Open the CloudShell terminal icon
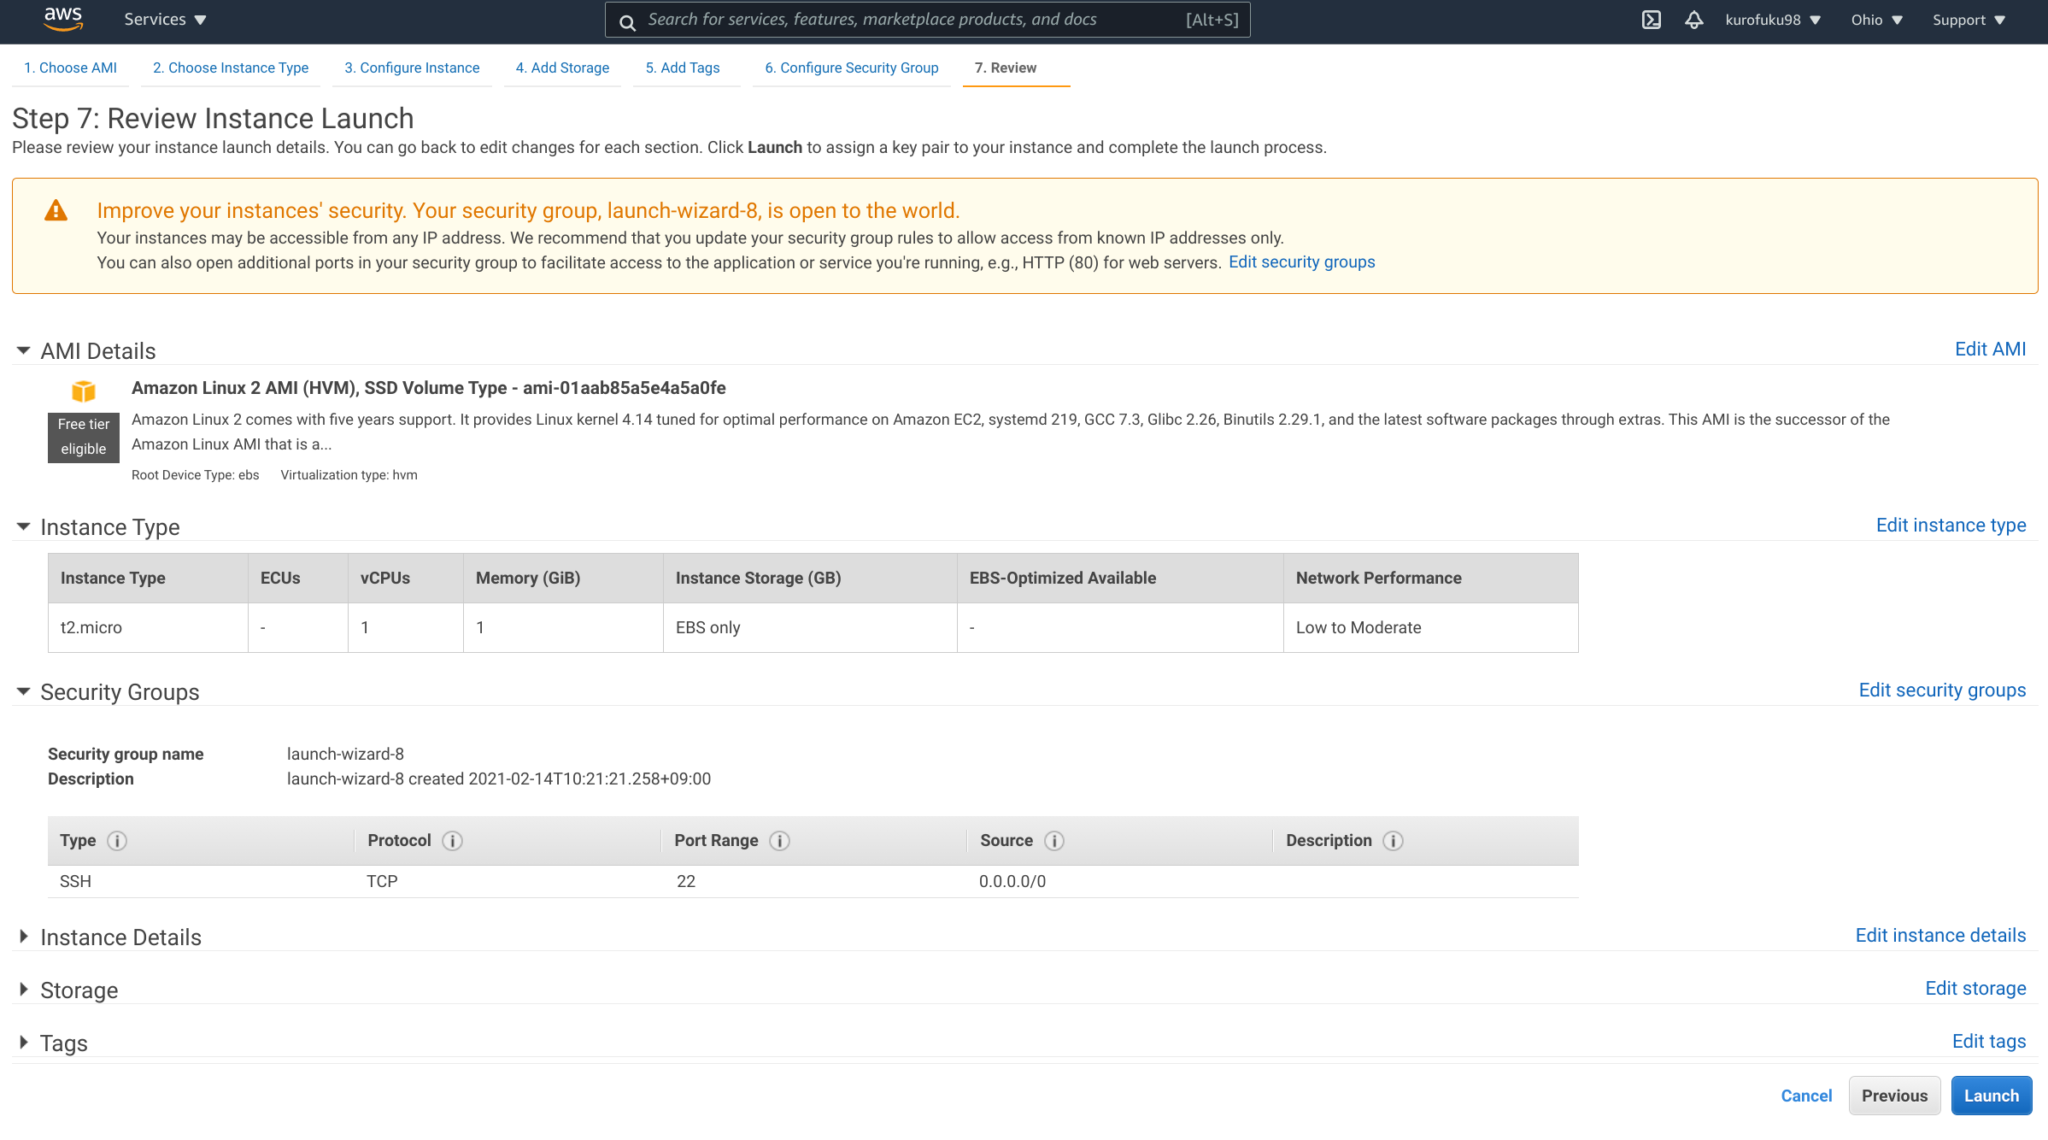 tap(1651, 19)
